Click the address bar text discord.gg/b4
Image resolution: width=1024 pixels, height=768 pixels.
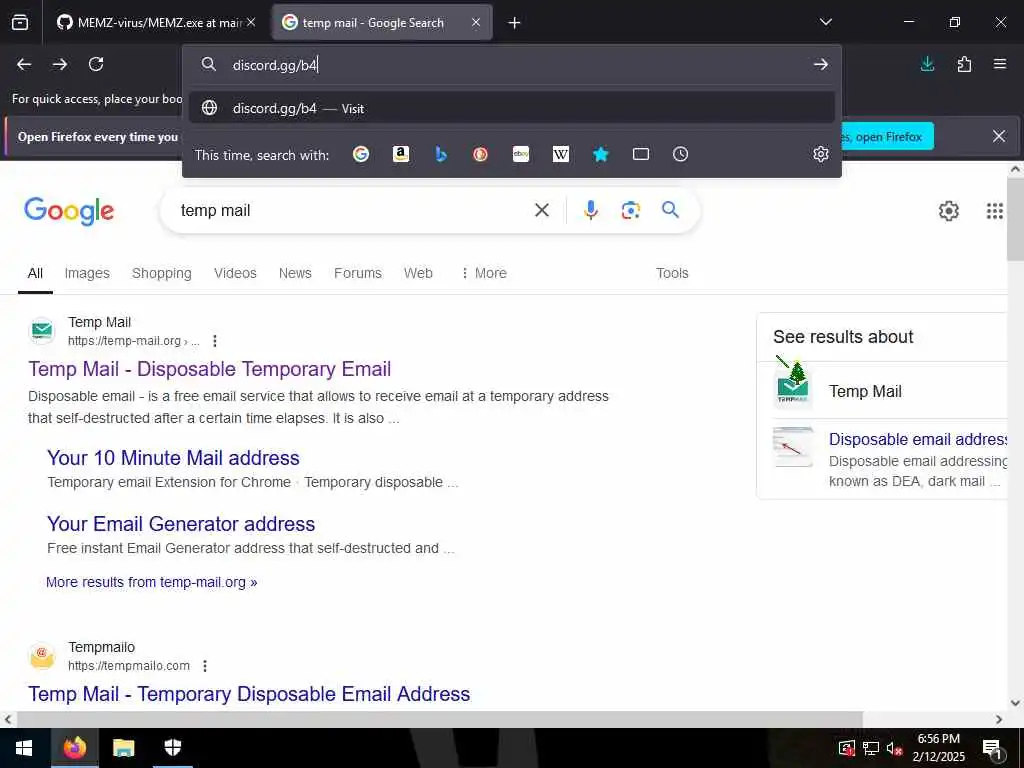tap(275, 65)
